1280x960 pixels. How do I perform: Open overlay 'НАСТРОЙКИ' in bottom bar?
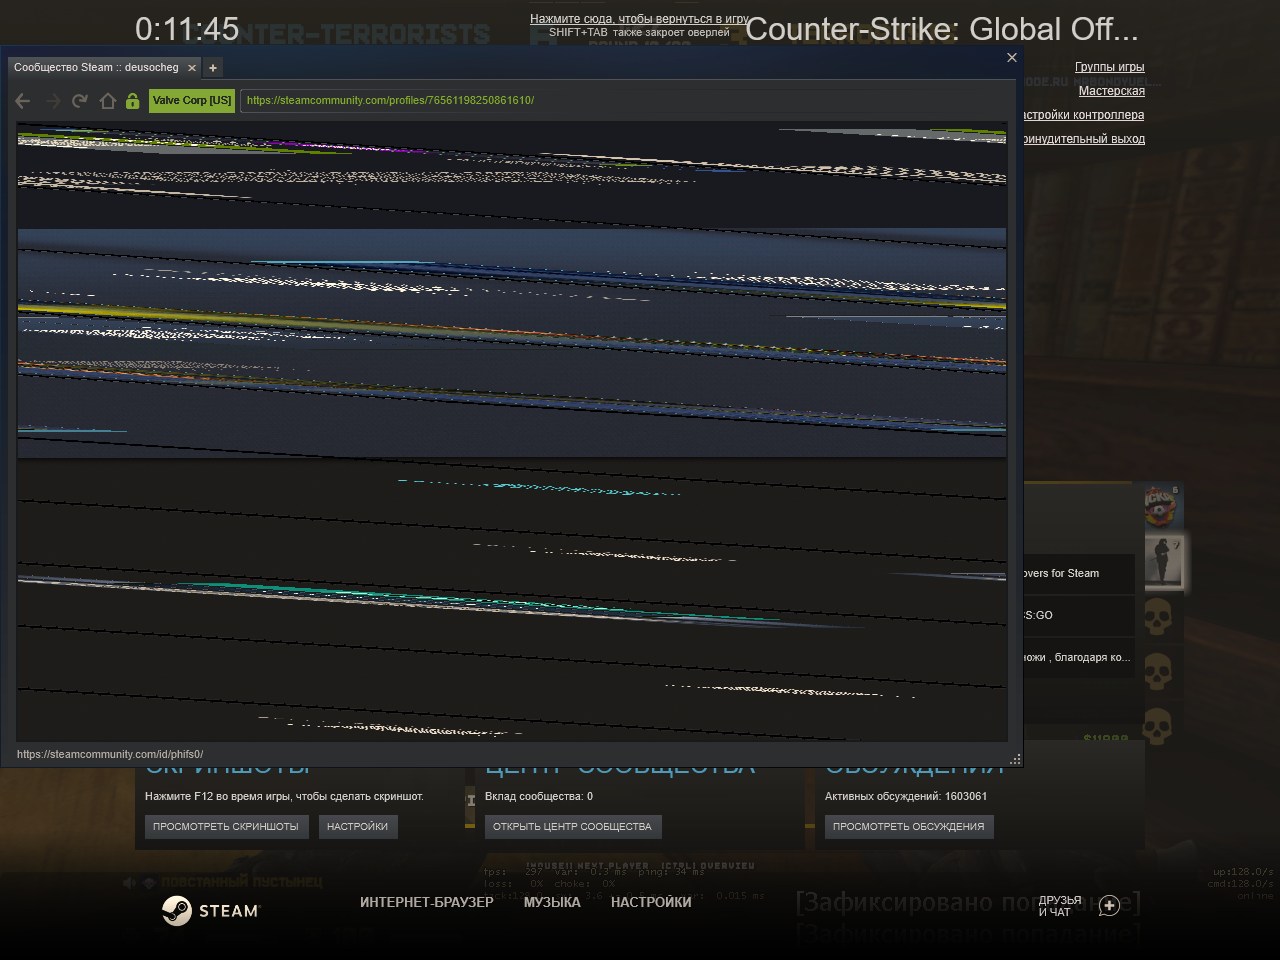pos(651,902)
